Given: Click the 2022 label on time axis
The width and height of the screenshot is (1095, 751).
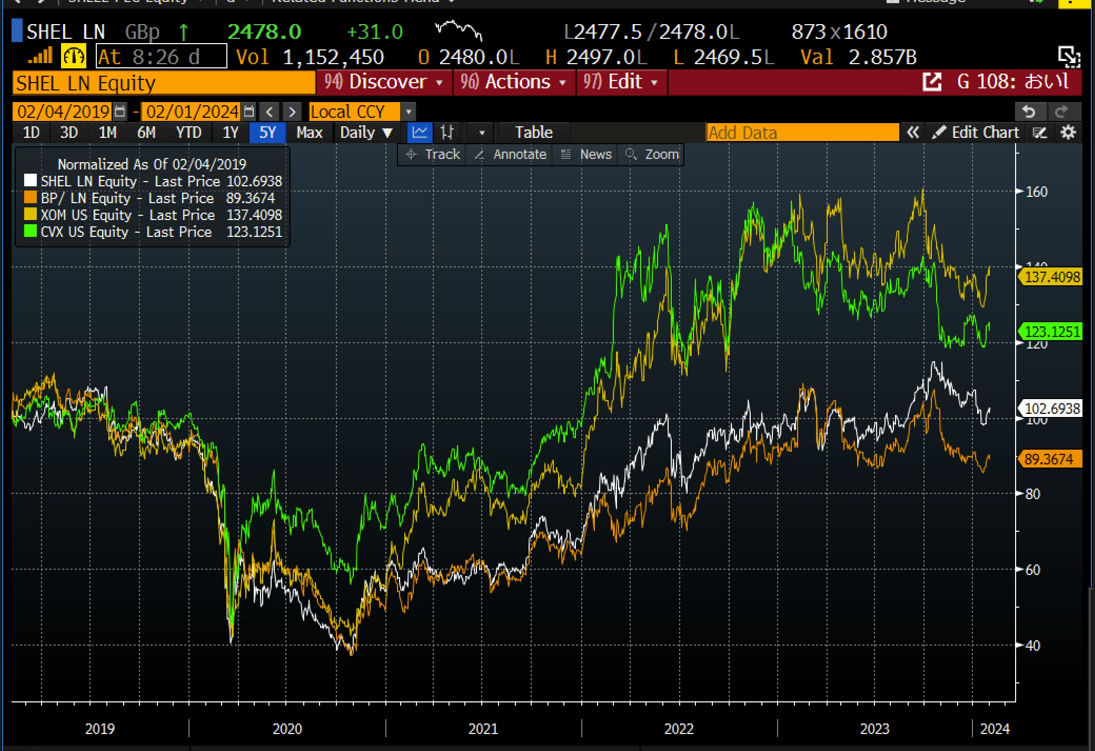Looking at the screenshot, I should pyautogui.click(x=679, y=729).
